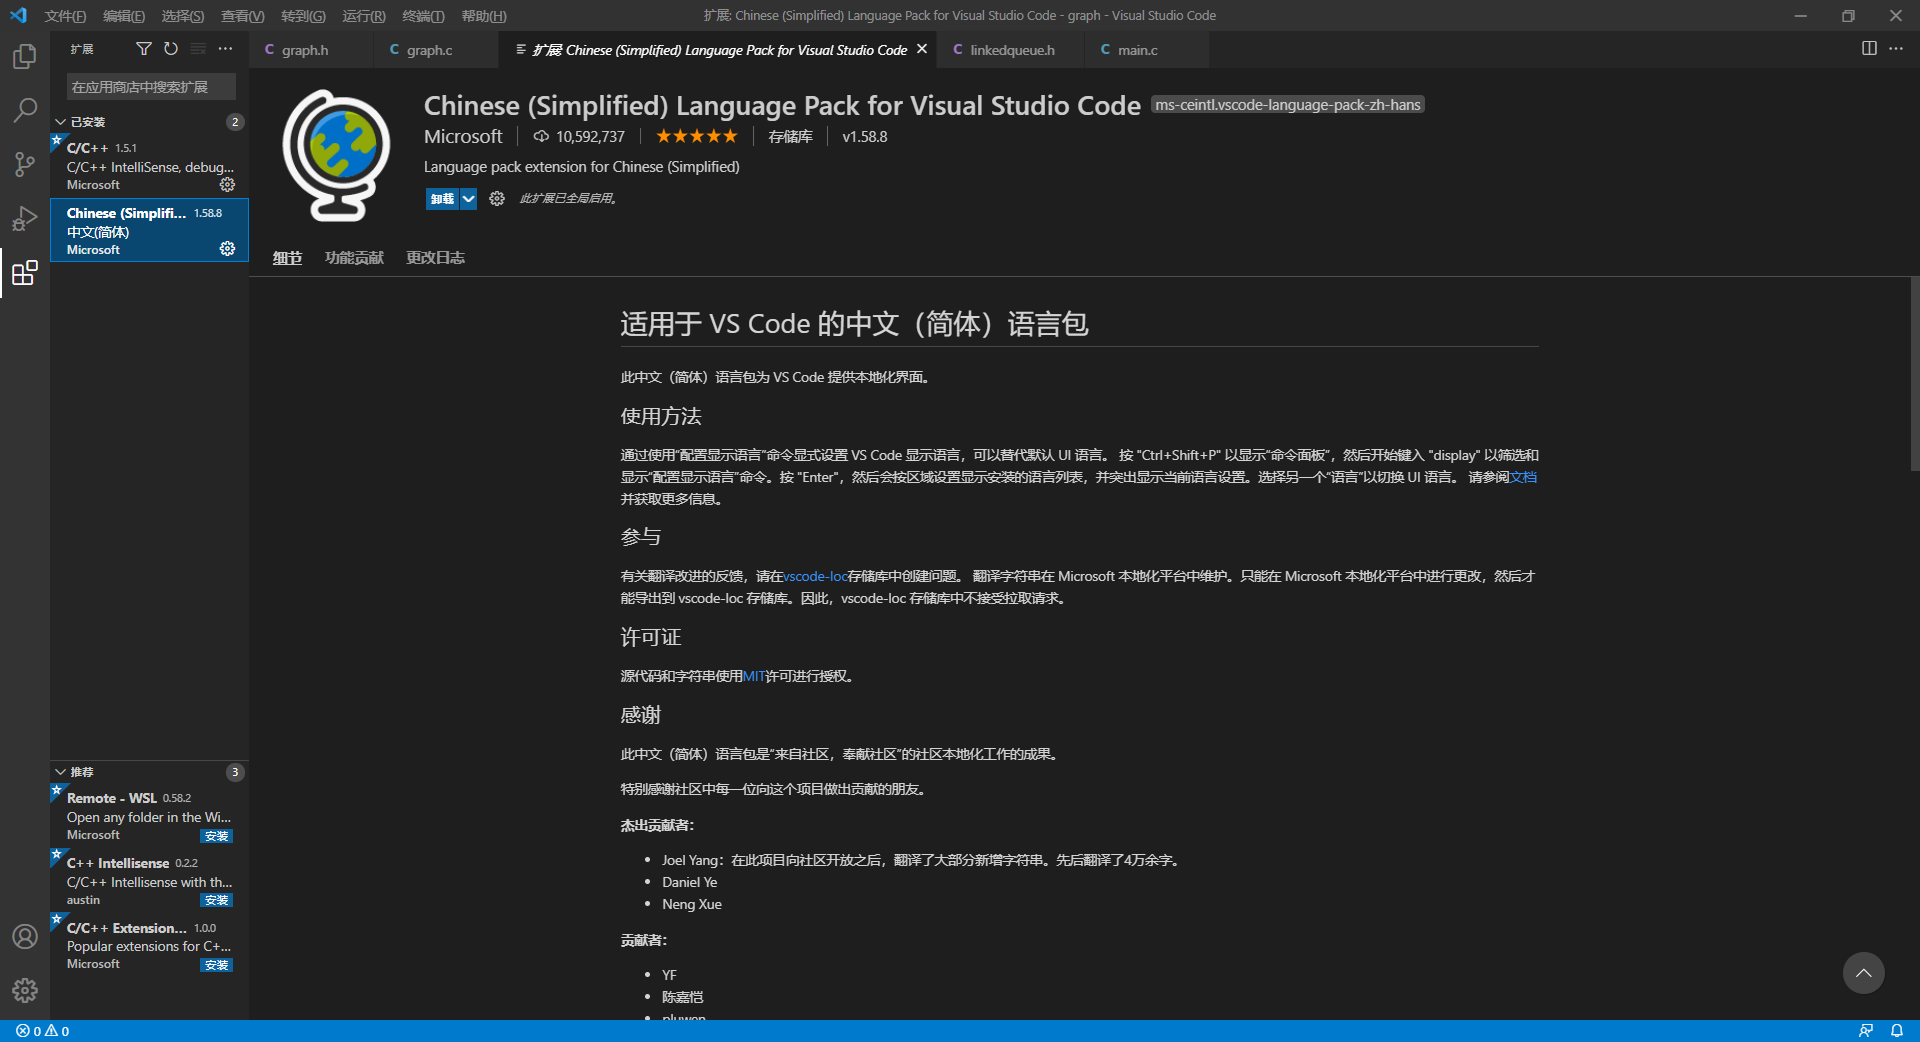Image resolution: width=1920 pixels, height=1042 pixels.
Task: Open extensions panel more actions menu
Action: click(x=225, y=48)
